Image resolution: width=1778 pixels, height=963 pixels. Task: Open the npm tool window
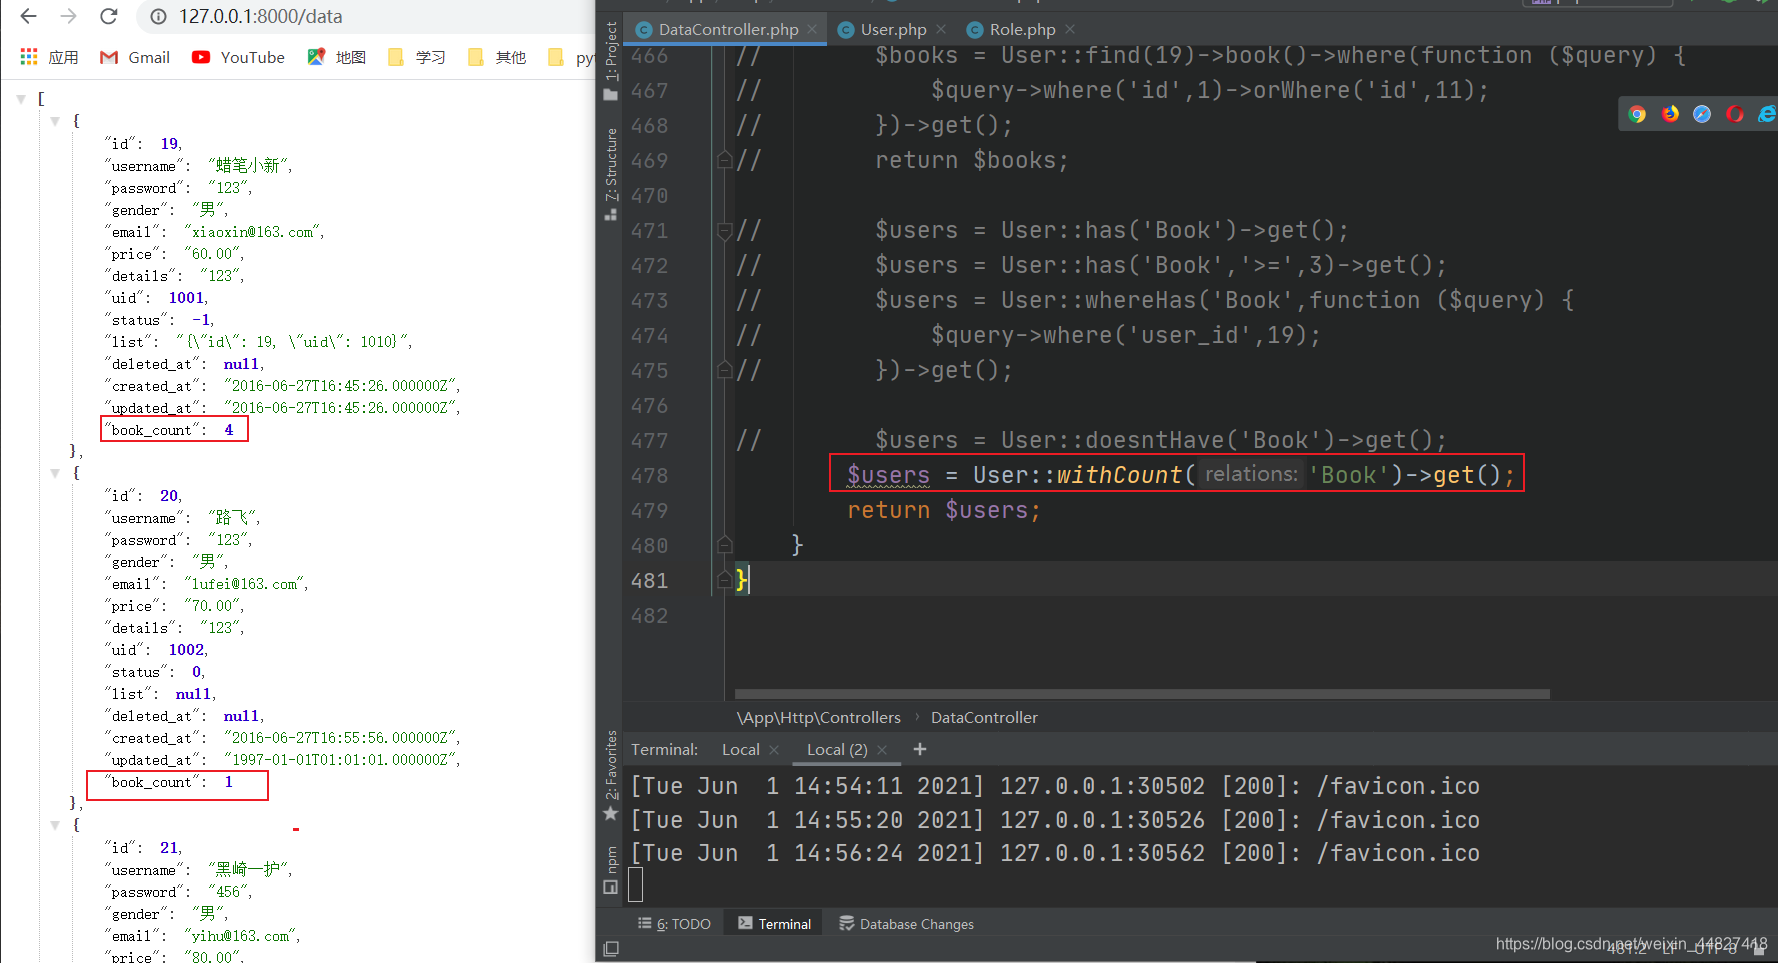[610, 868]
